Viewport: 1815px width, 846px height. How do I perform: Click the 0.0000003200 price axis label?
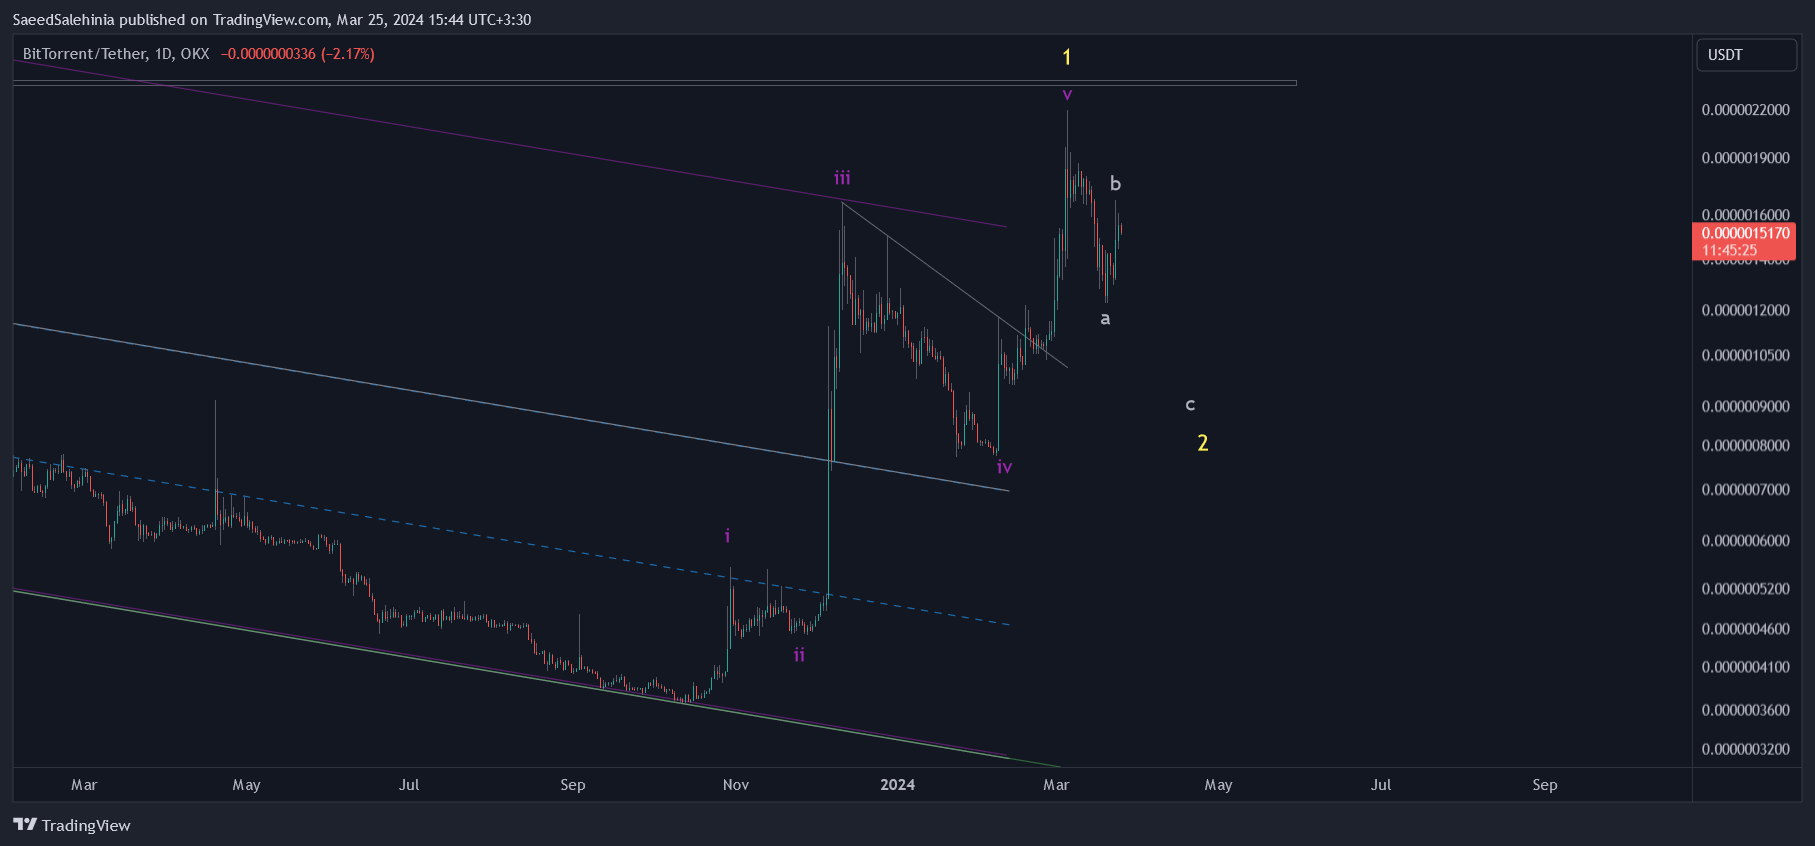point(1746,749)
